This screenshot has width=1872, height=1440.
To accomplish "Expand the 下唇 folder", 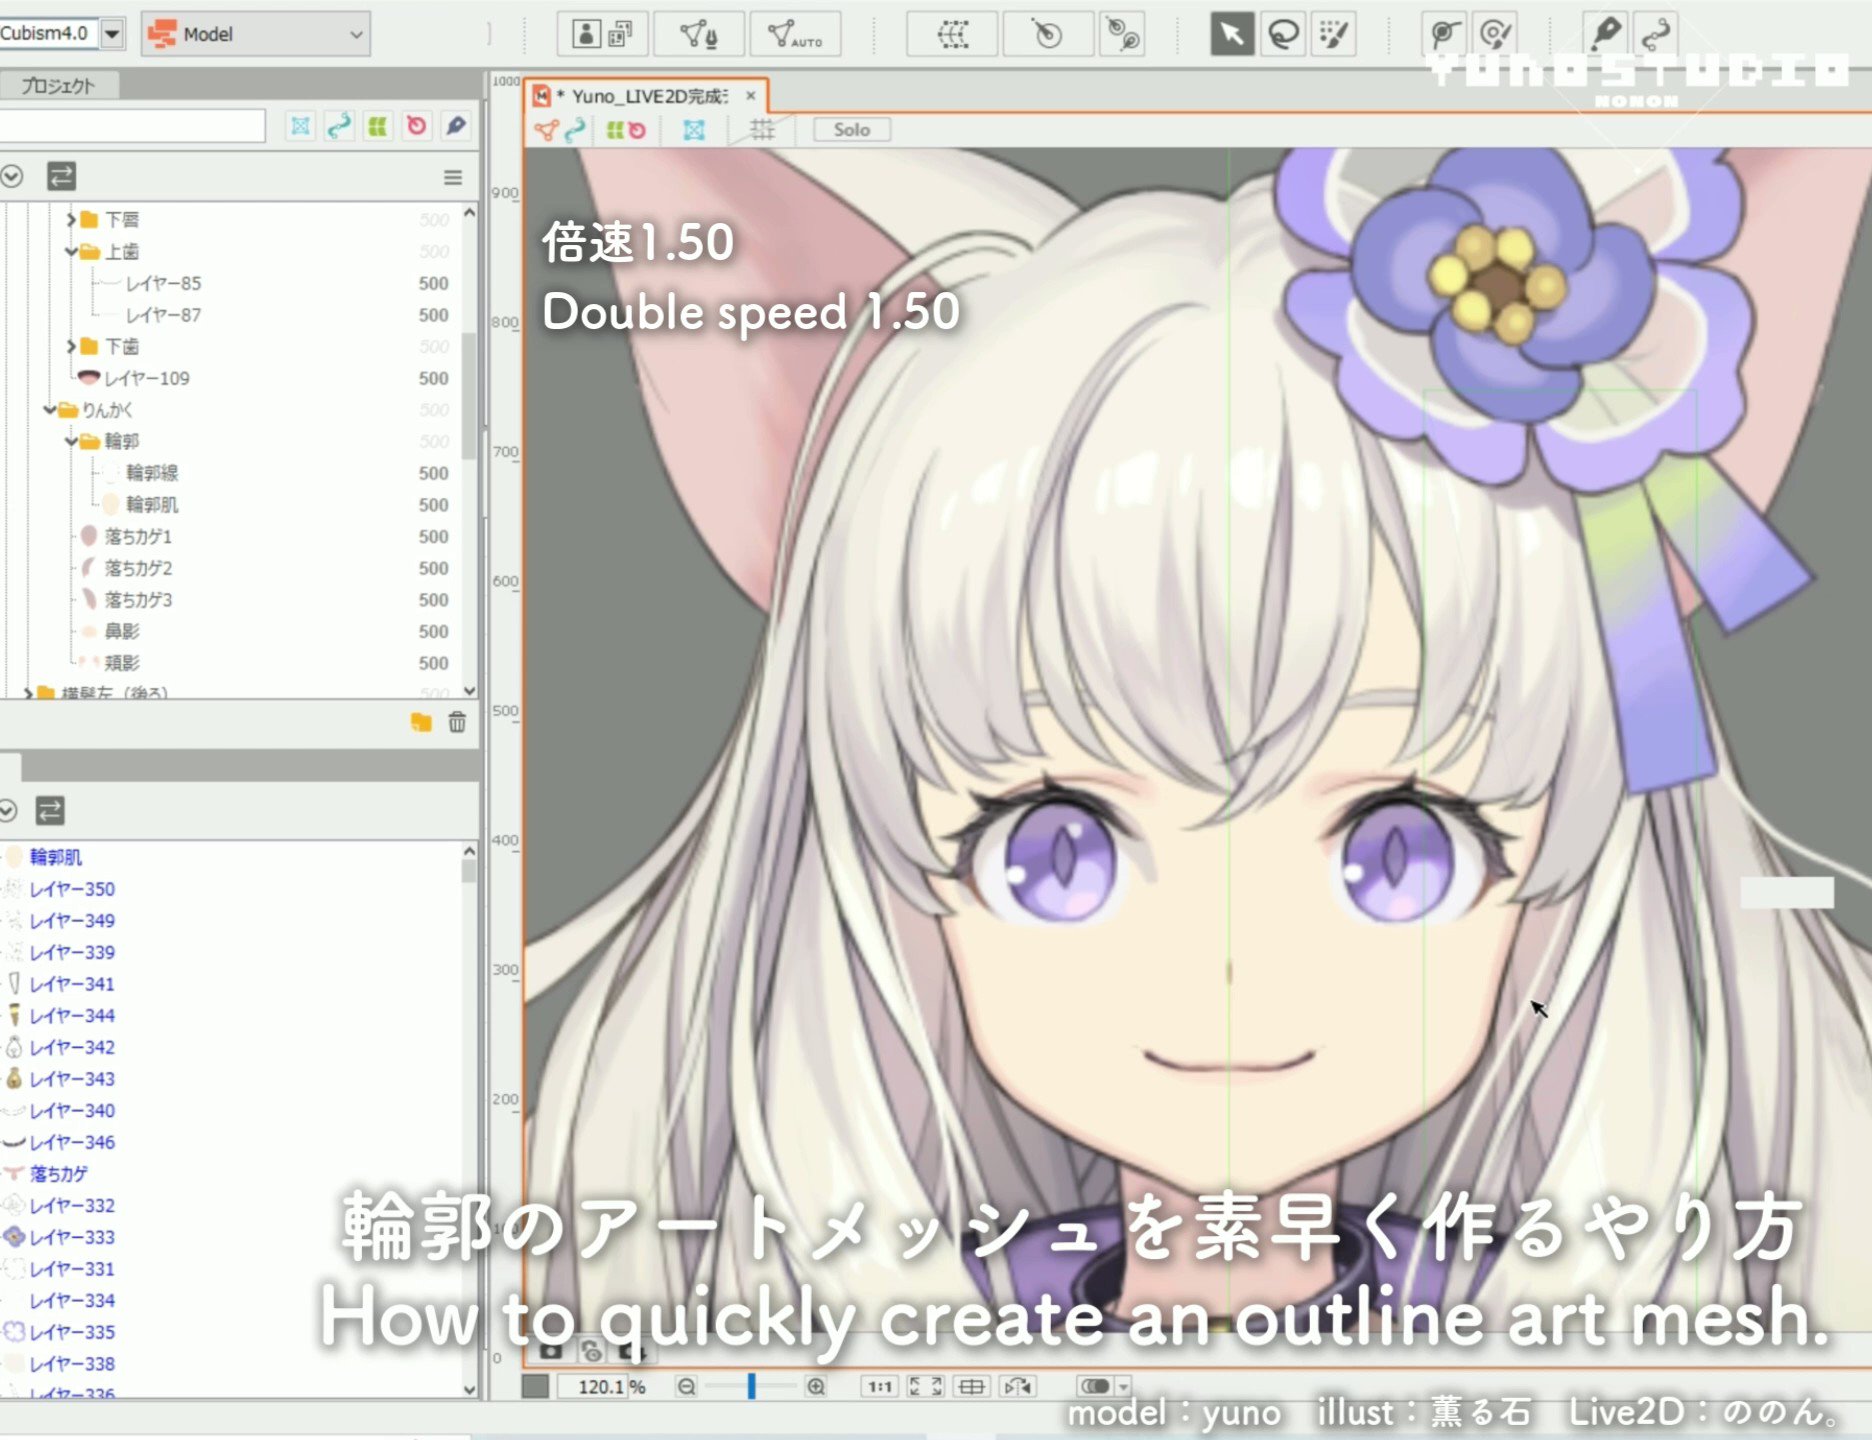I will click(72, 219).
